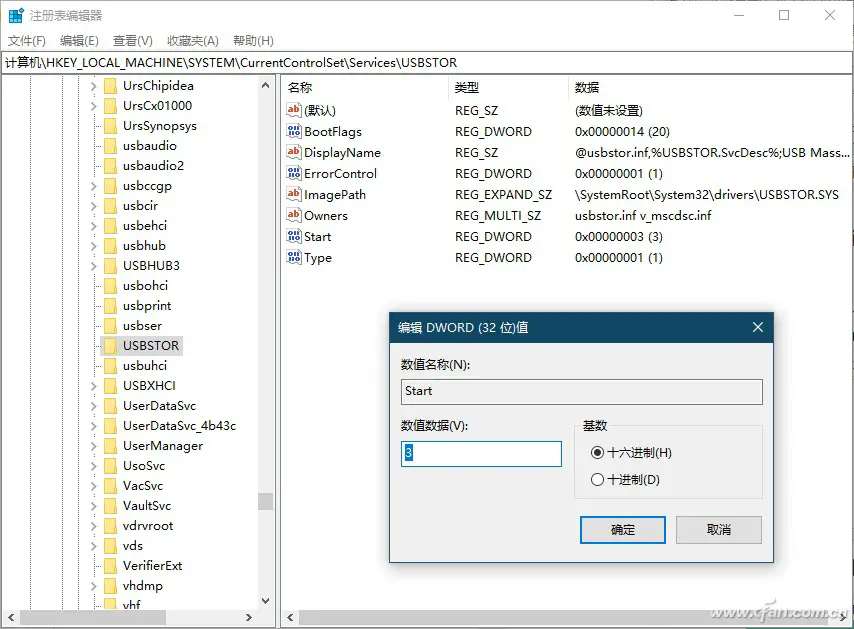The image size is (854, 629).
Task: Click the USBSTOR folder icon
Action: pos(110,346)
